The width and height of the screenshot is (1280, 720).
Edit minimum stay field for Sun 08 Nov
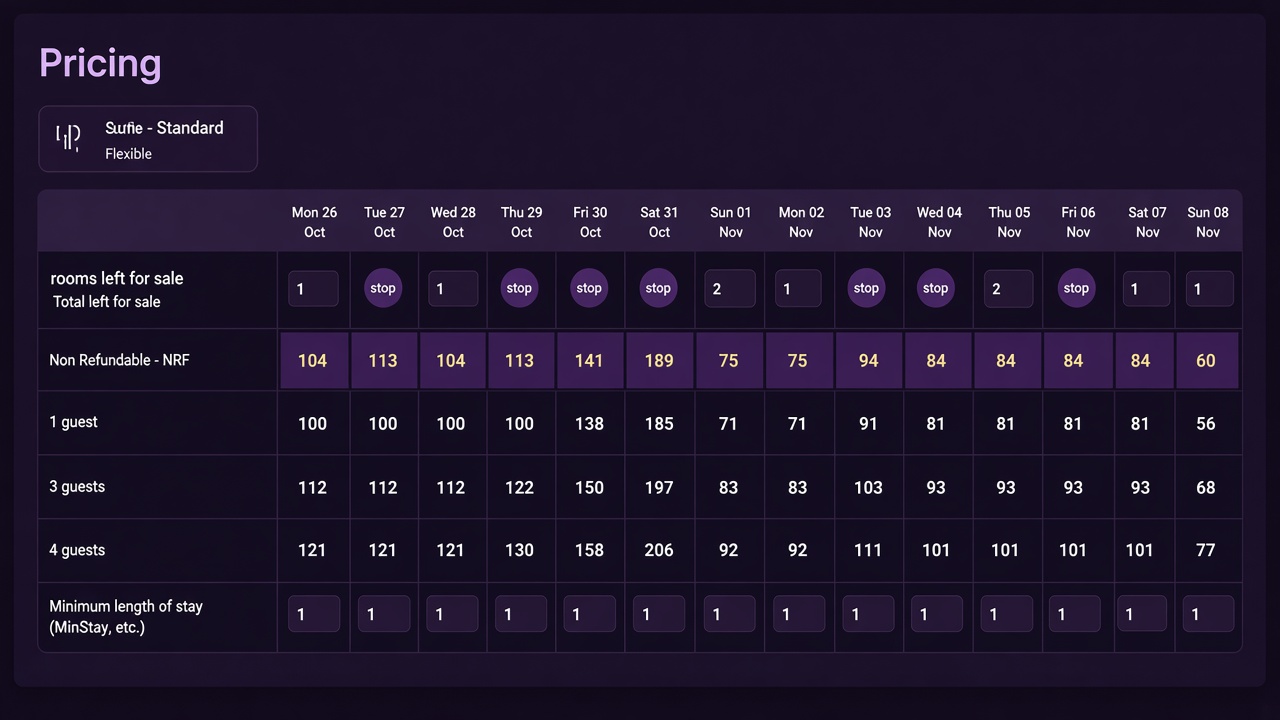(x=1208, y=614)
